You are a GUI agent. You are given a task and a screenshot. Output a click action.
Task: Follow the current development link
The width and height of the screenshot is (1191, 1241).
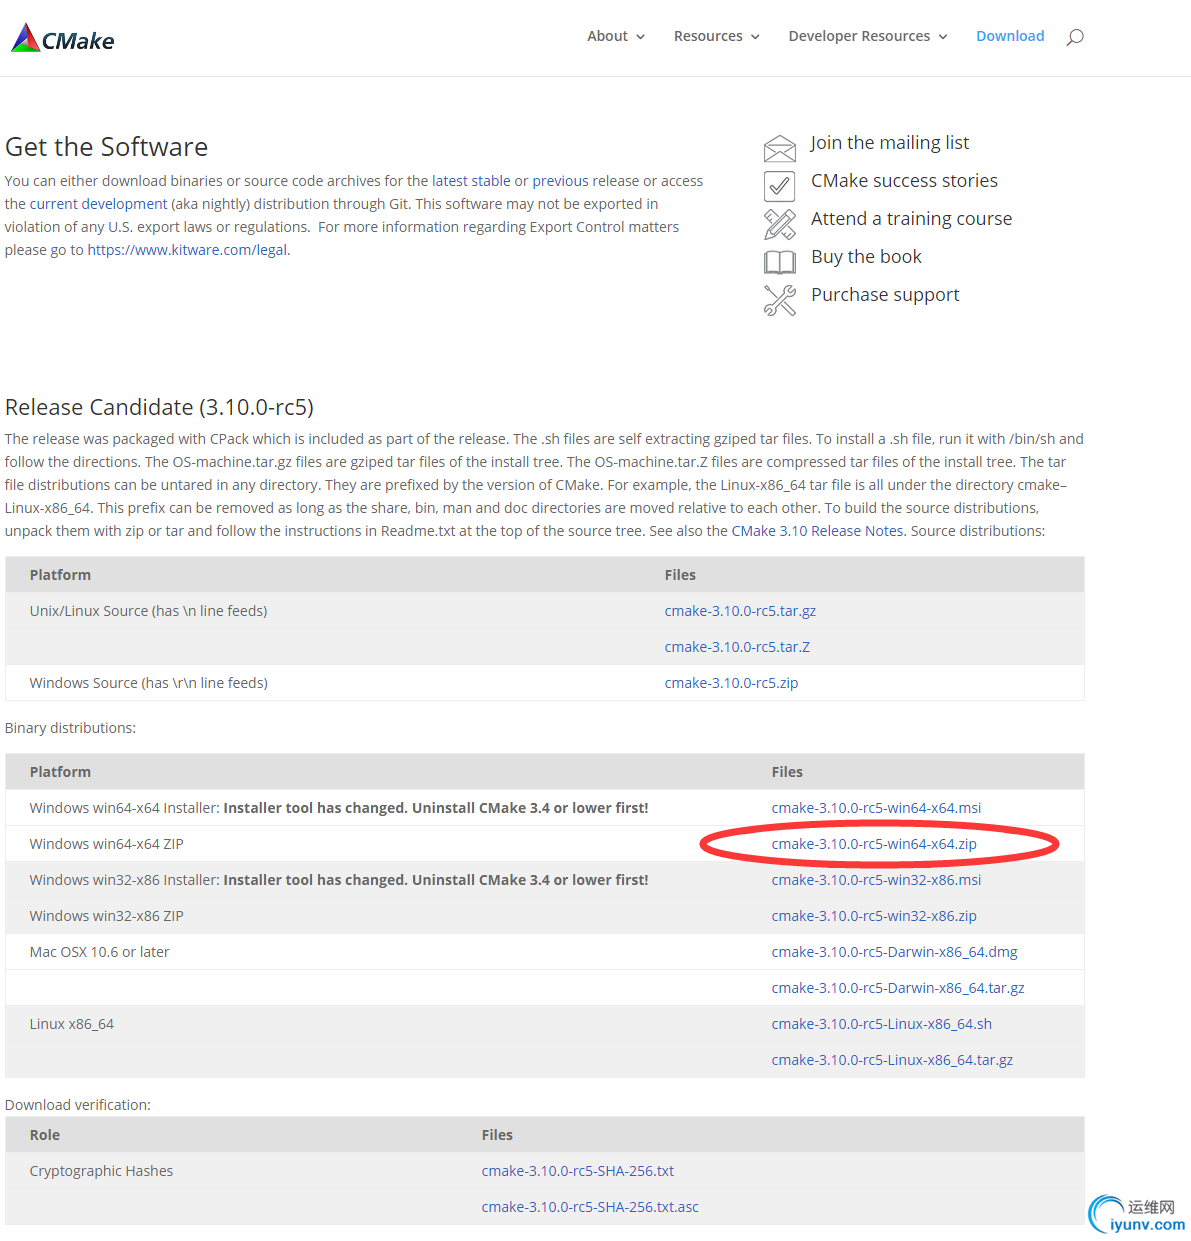[x=98, y=204]
